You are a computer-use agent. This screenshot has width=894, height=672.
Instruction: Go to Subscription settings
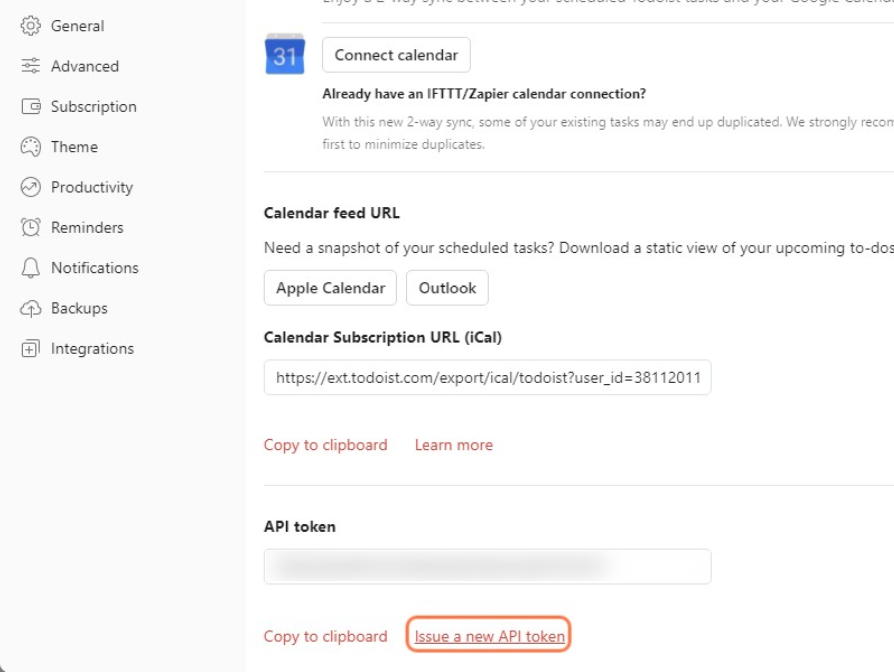tap(94, 107)
